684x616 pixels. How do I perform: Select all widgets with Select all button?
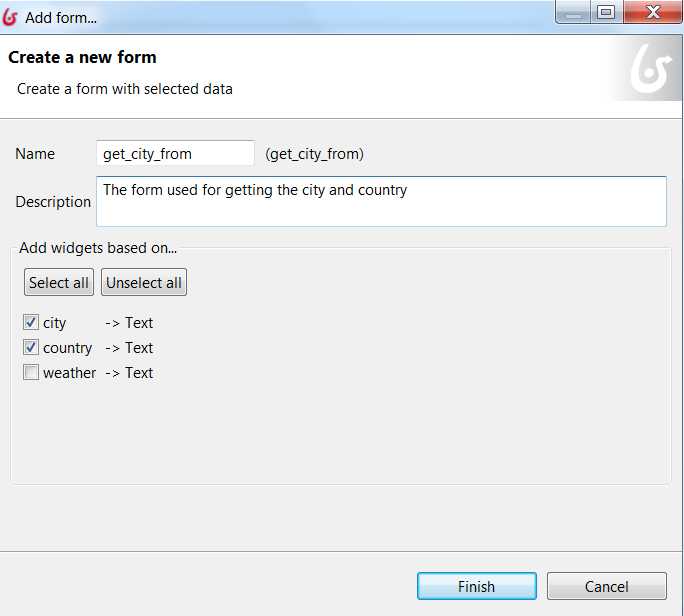(59, 282)
